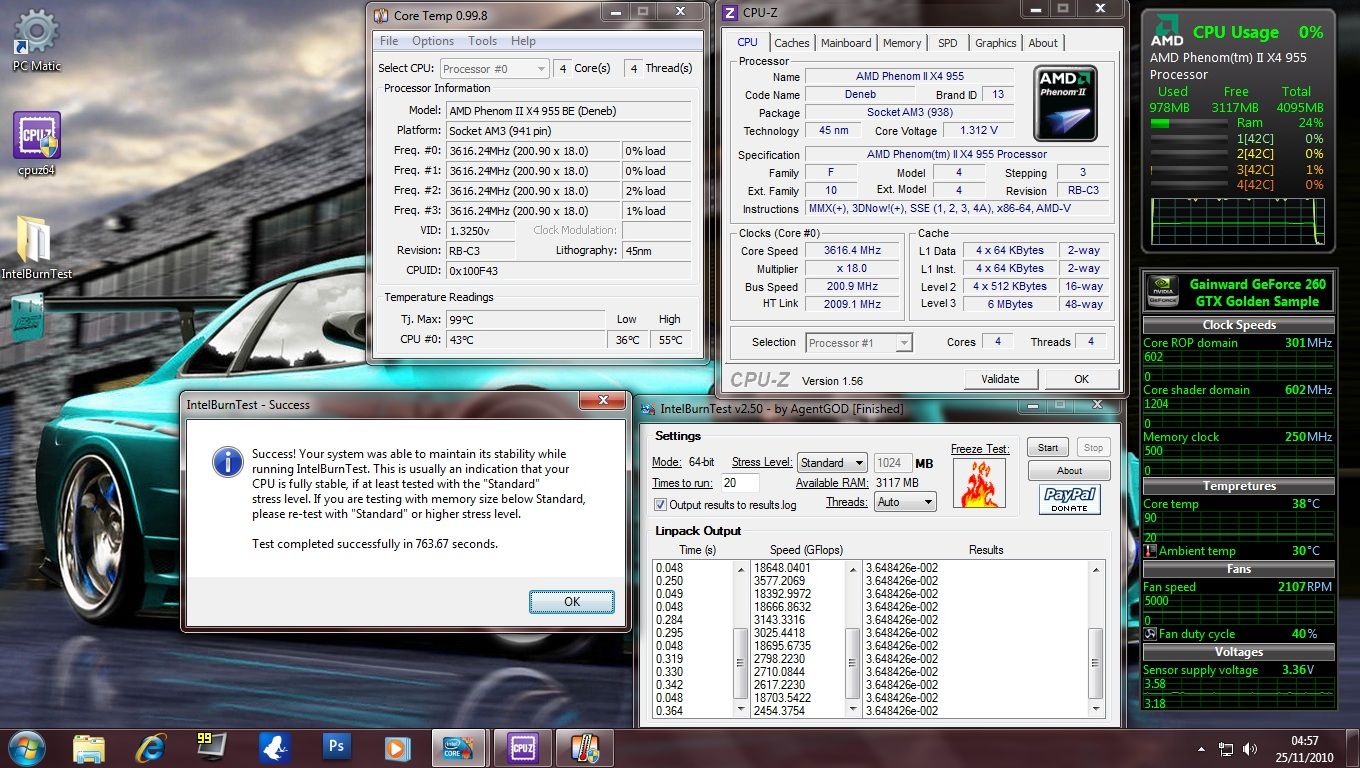Click OK in the IntelBurnTest Success dialog
This screenshot has height=768, width=1360.
572,602
